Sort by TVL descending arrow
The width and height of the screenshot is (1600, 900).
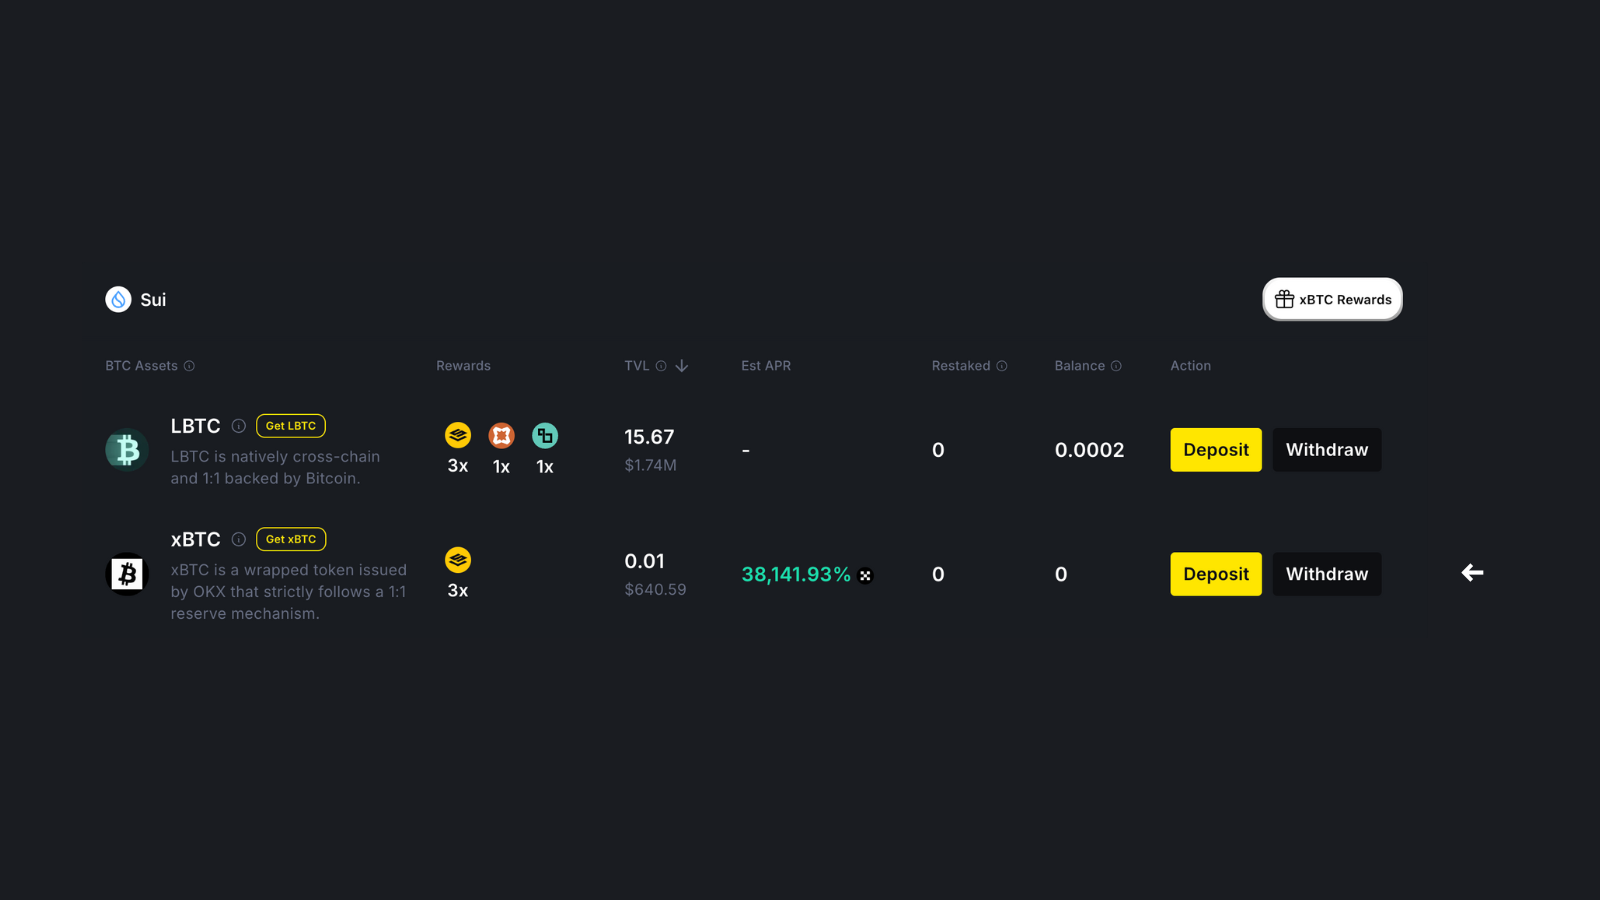click(x=682, y=366)
